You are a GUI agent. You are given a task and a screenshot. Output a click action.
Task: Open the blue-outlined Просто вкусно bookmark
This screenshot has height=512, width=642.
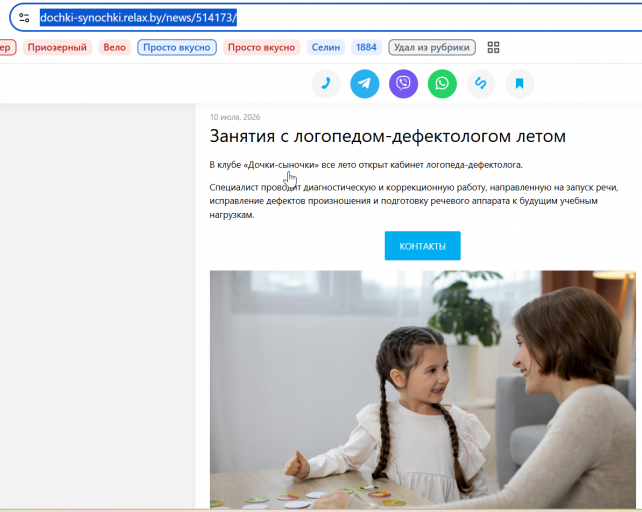177,48
